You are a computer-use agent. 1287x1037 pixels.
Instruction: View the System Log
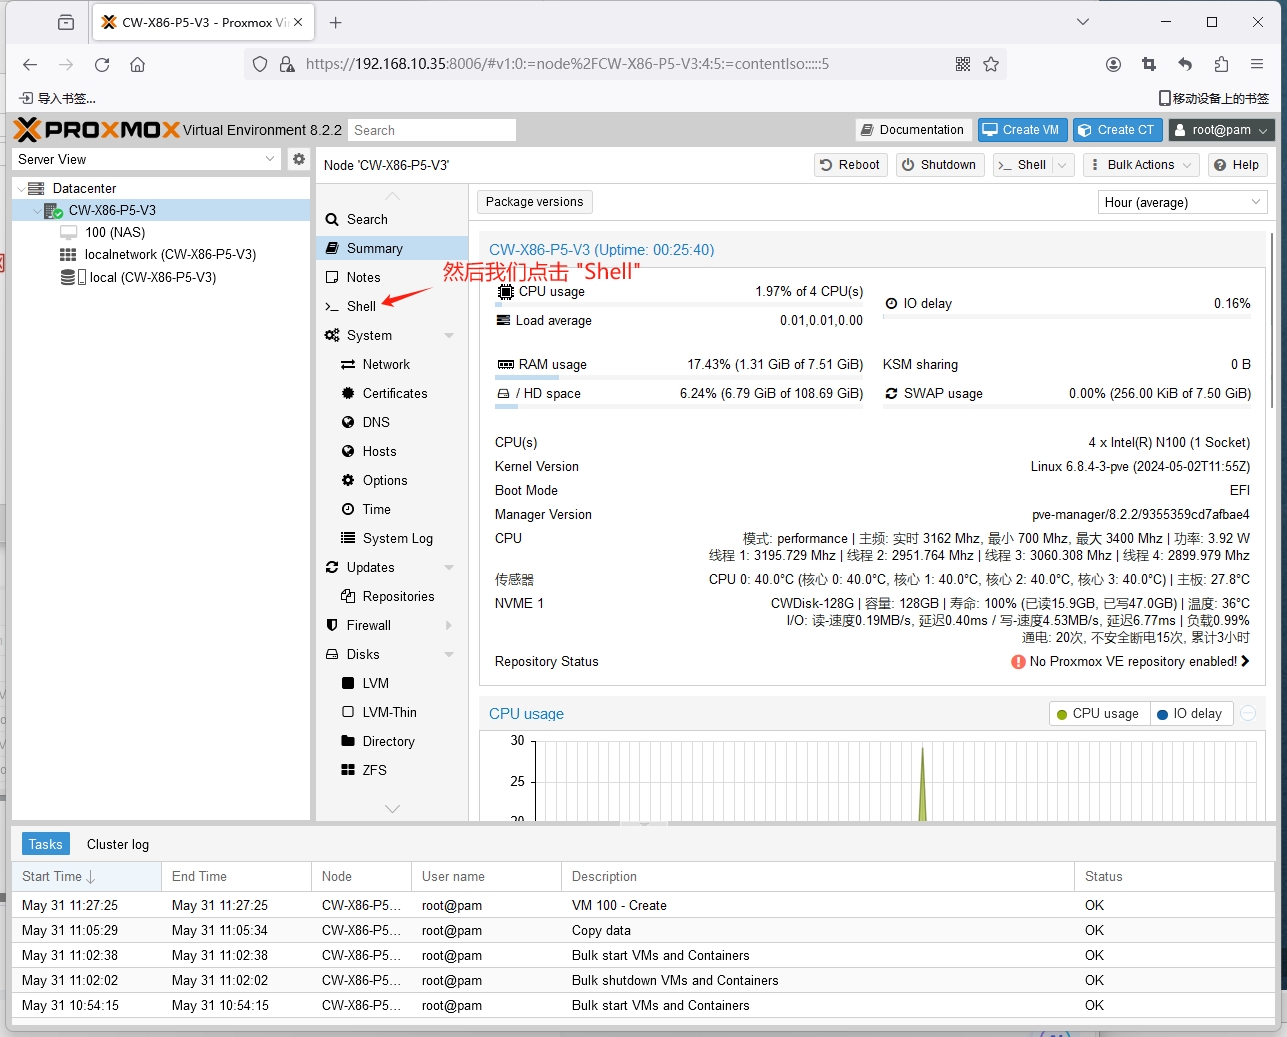coord(397,538)
